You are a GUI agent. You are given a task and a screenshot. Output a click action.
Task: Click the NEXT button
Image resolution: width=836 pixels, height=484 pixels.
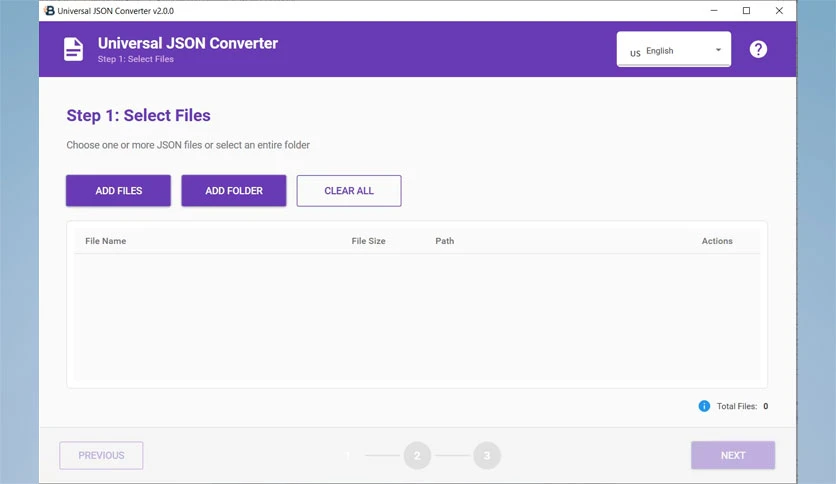733,456
